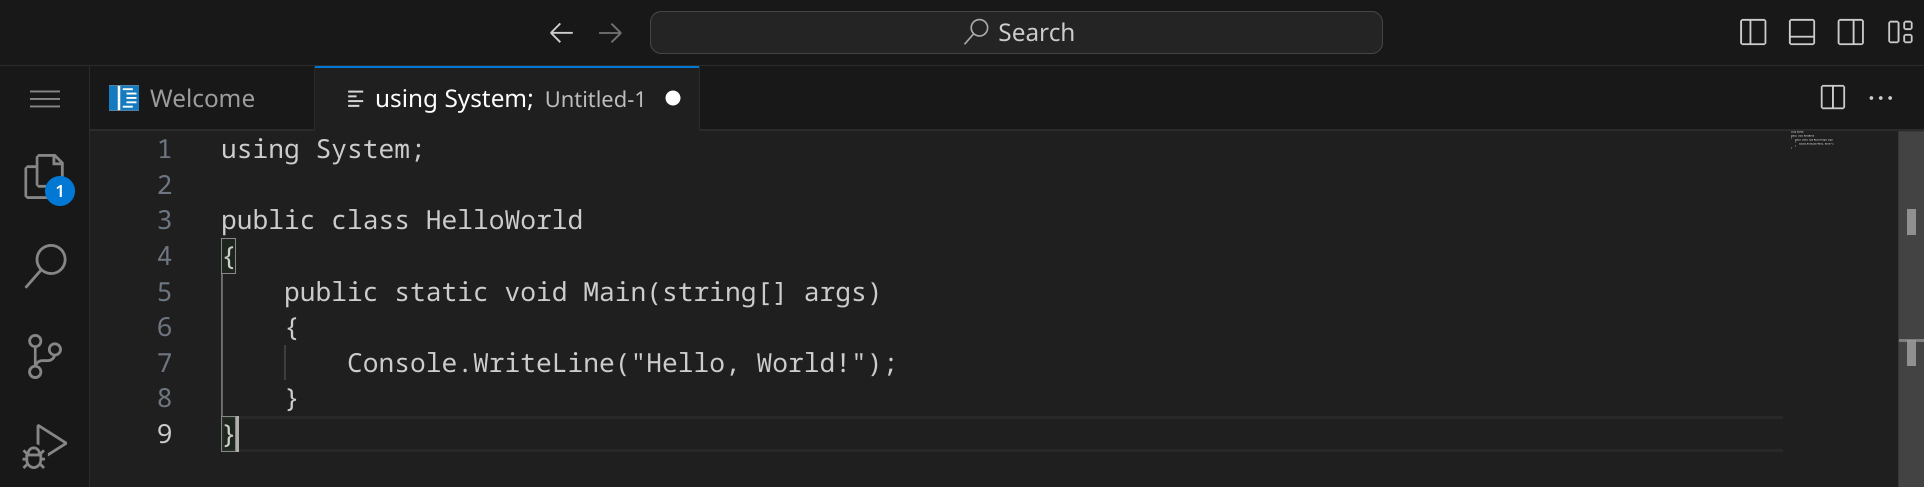The width and height of the screenshot is (1924, 487).
Task: Click the line 5 Main method declaration
Action: point(581,292)
